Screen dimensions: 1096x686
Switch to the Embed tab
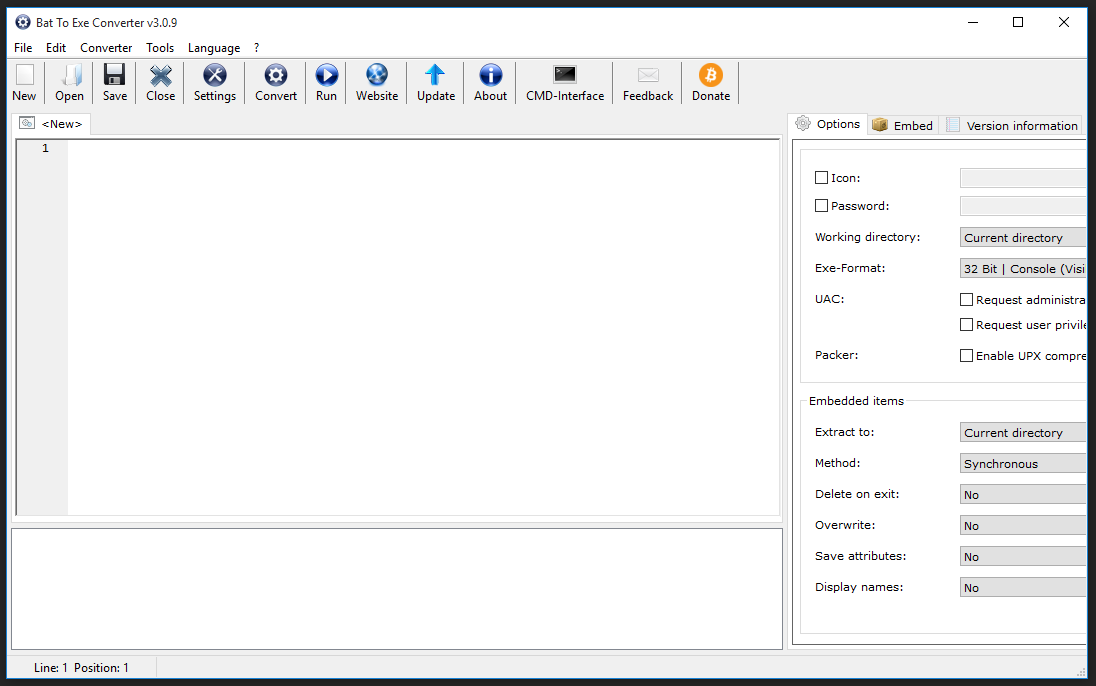[903, 125]
